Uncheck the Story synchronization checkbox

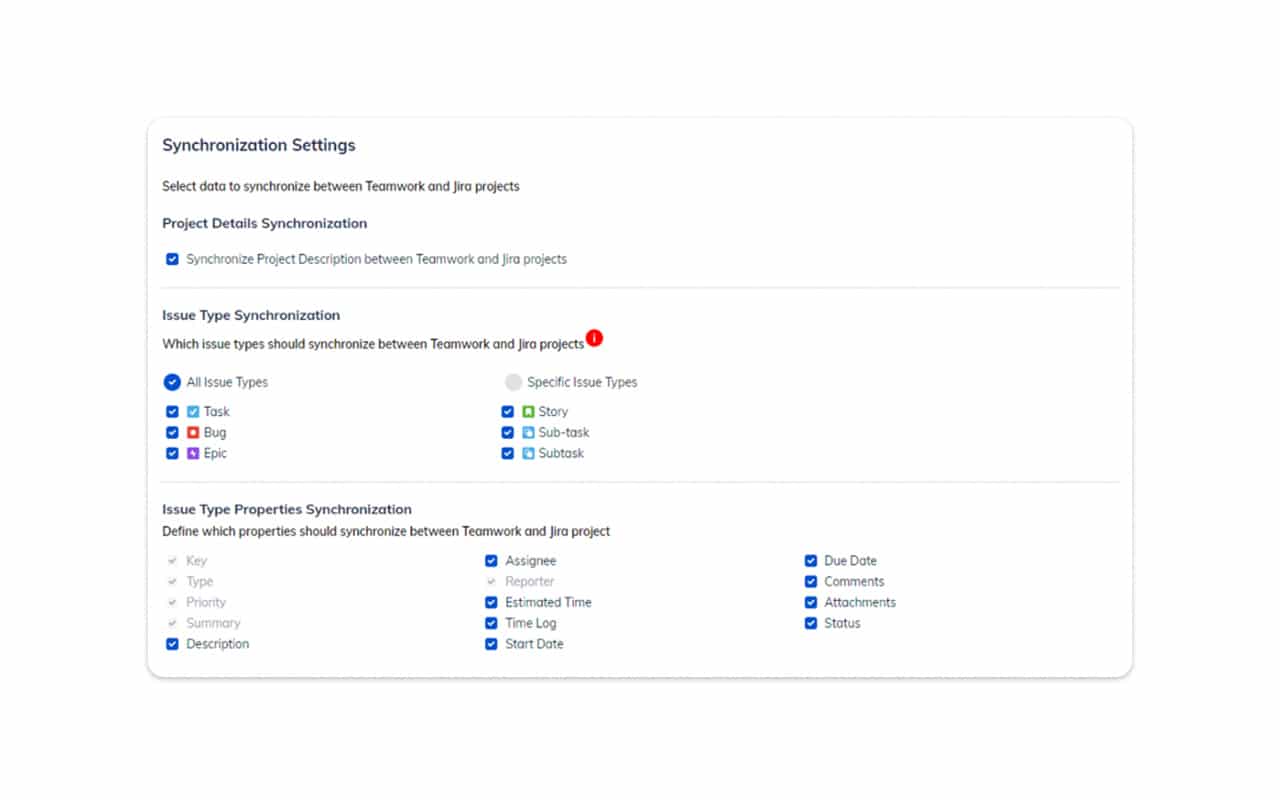pyautogui.click(x=508, y=411)
